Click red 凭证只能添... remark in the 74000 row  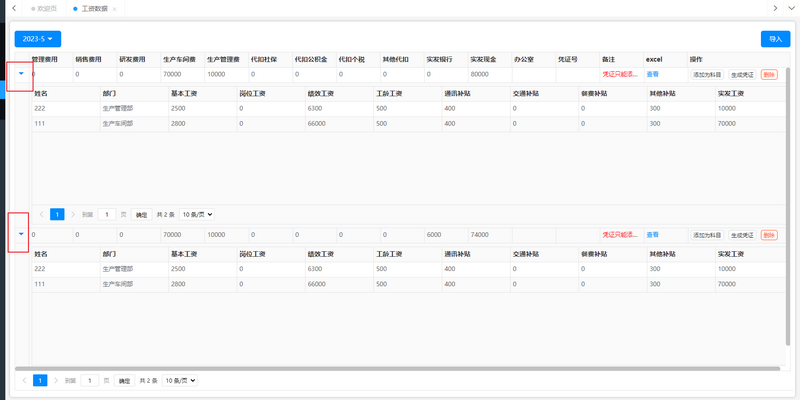(x=620, y=235)
